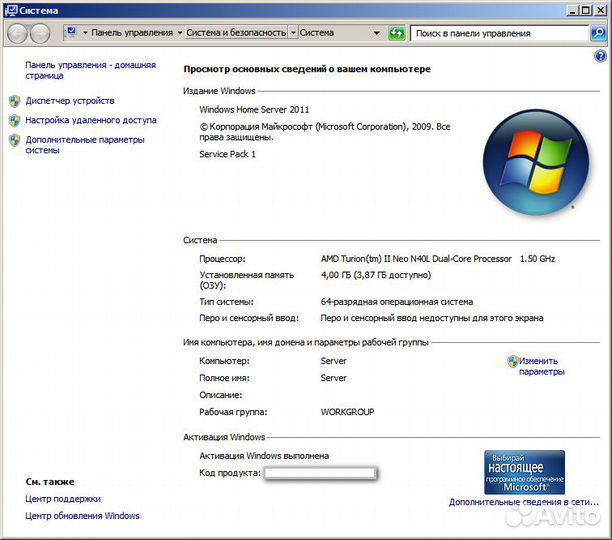This screenshot has height=540, width=612.
Task: Open Центр обновления Windows link
Action: 82,516
